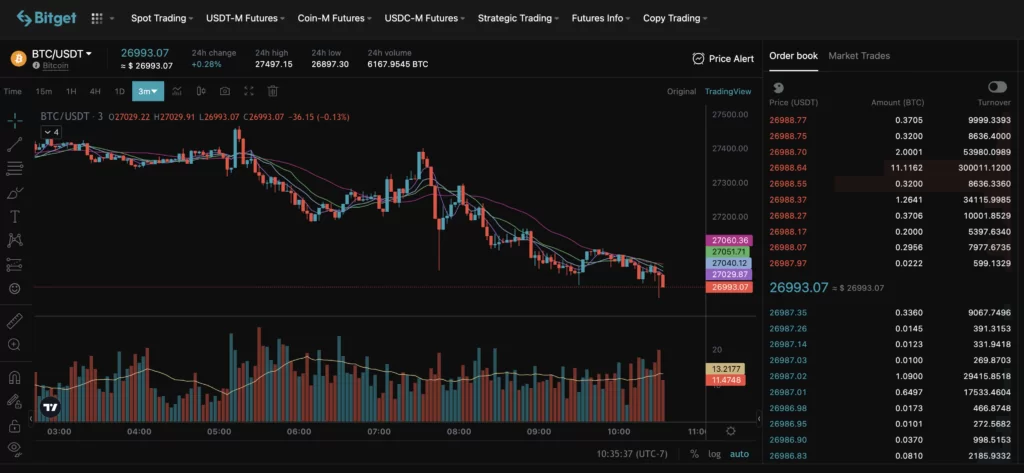Screen dimensions: 1024x473
Task: Click the order book display mode icon
Action: 778,88
